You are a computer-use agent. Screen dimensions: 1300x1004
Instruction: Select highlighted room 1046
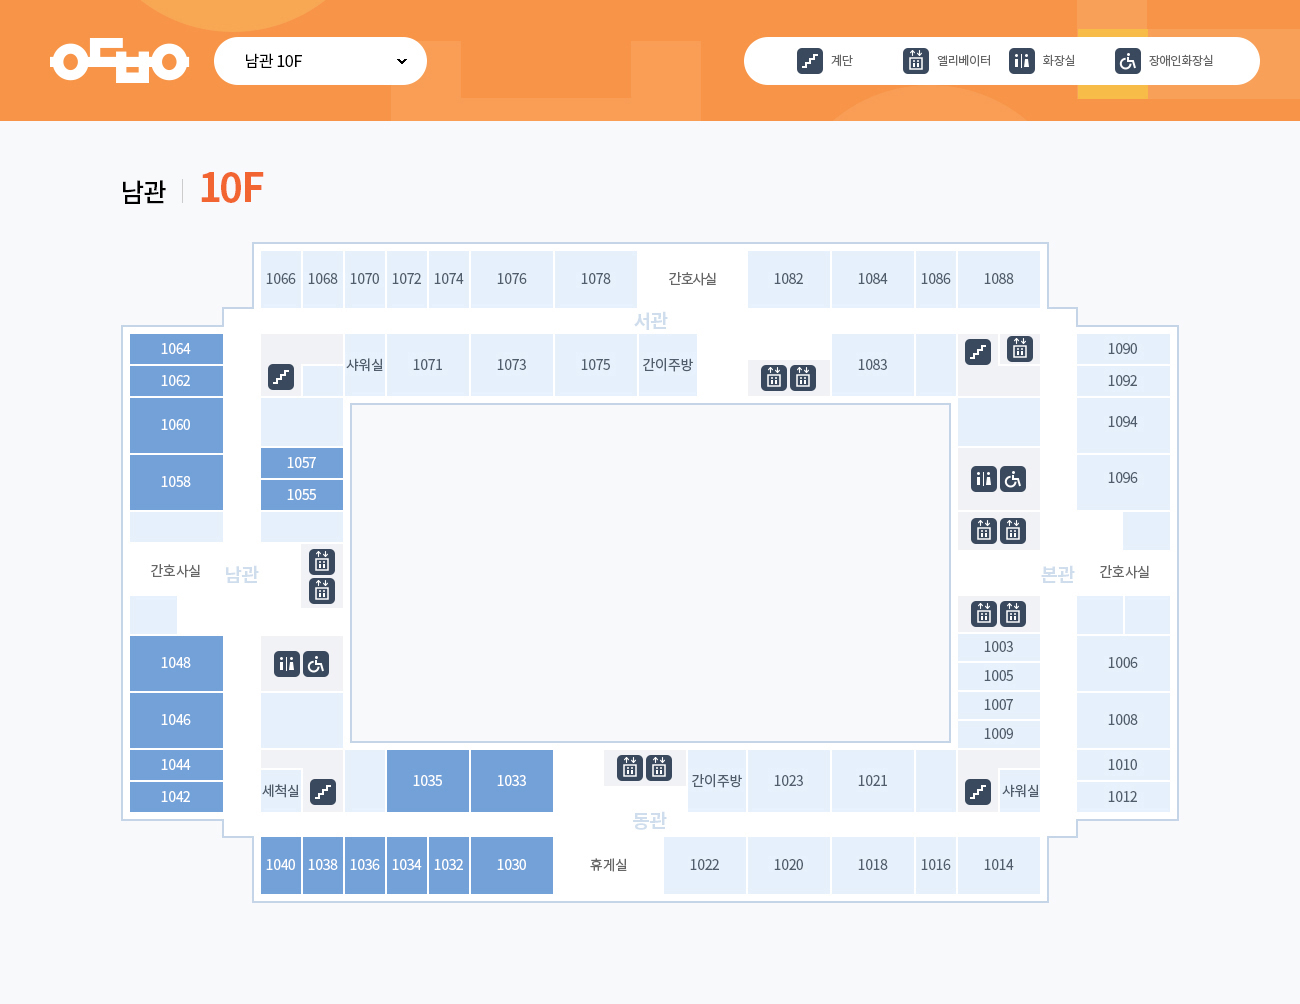[x=176, y=720]
